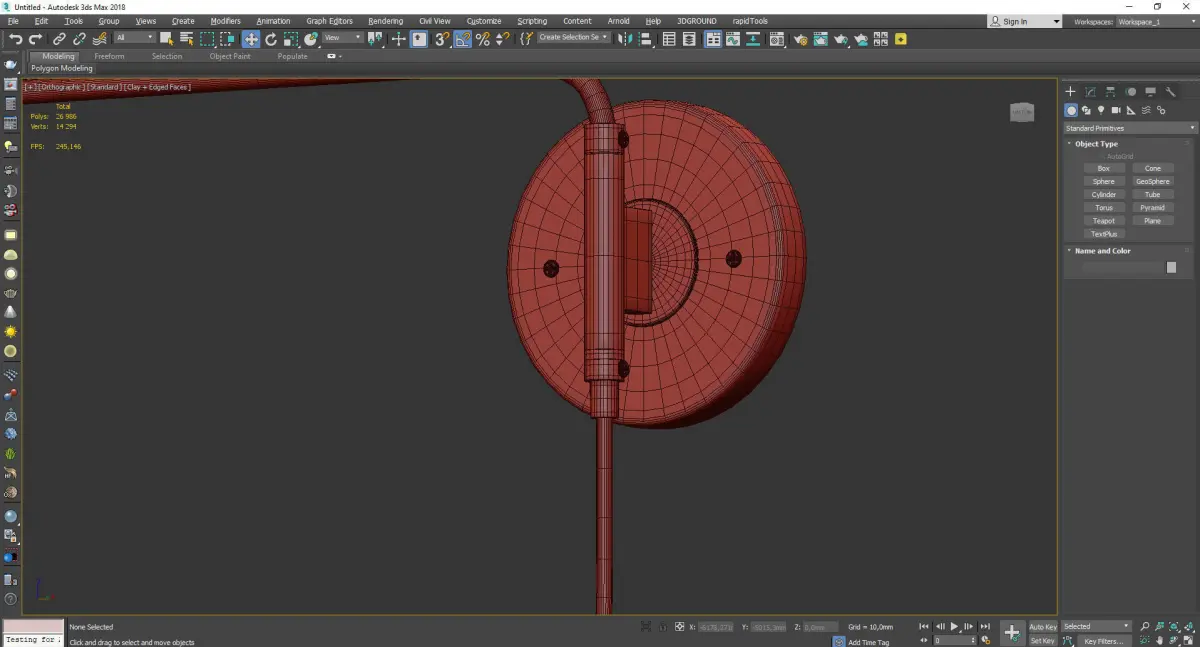Open the selection filter 'All' dropdown
Image resolution: width=1200 pixels, height=647 pixels.
(x=134, y=38)
